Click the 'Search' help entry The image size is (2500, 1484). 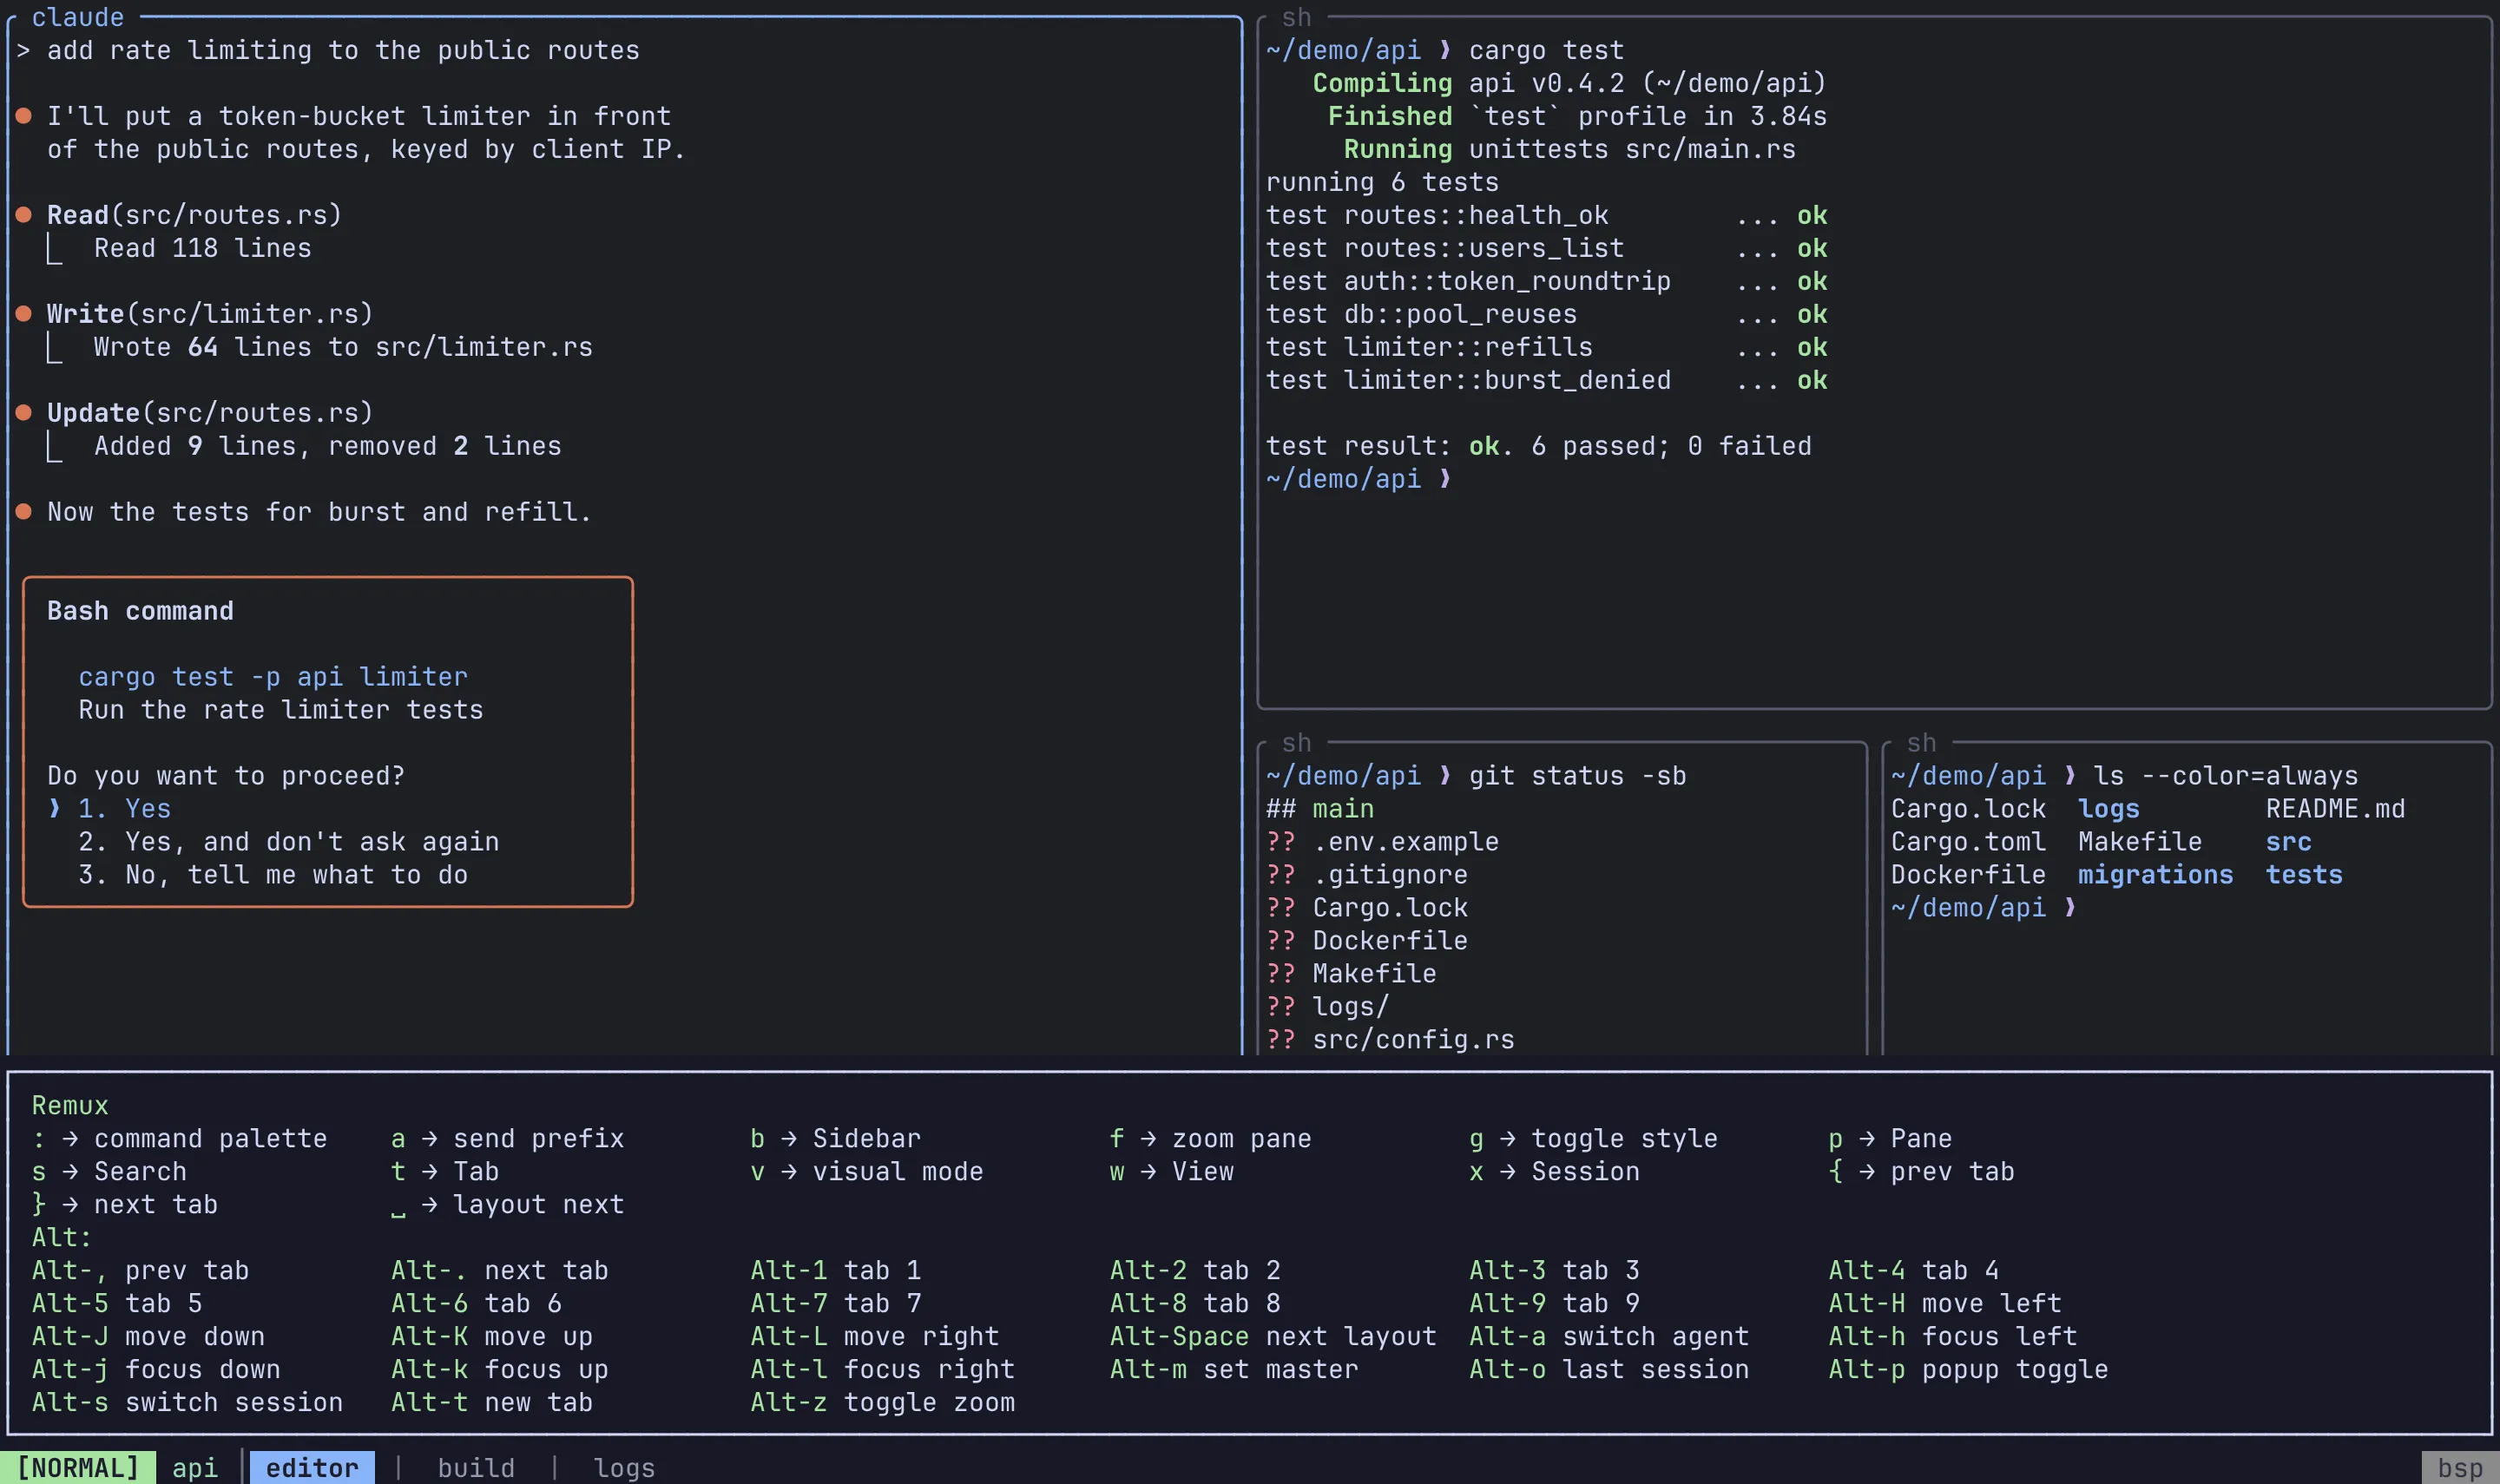pos(109,1172)
